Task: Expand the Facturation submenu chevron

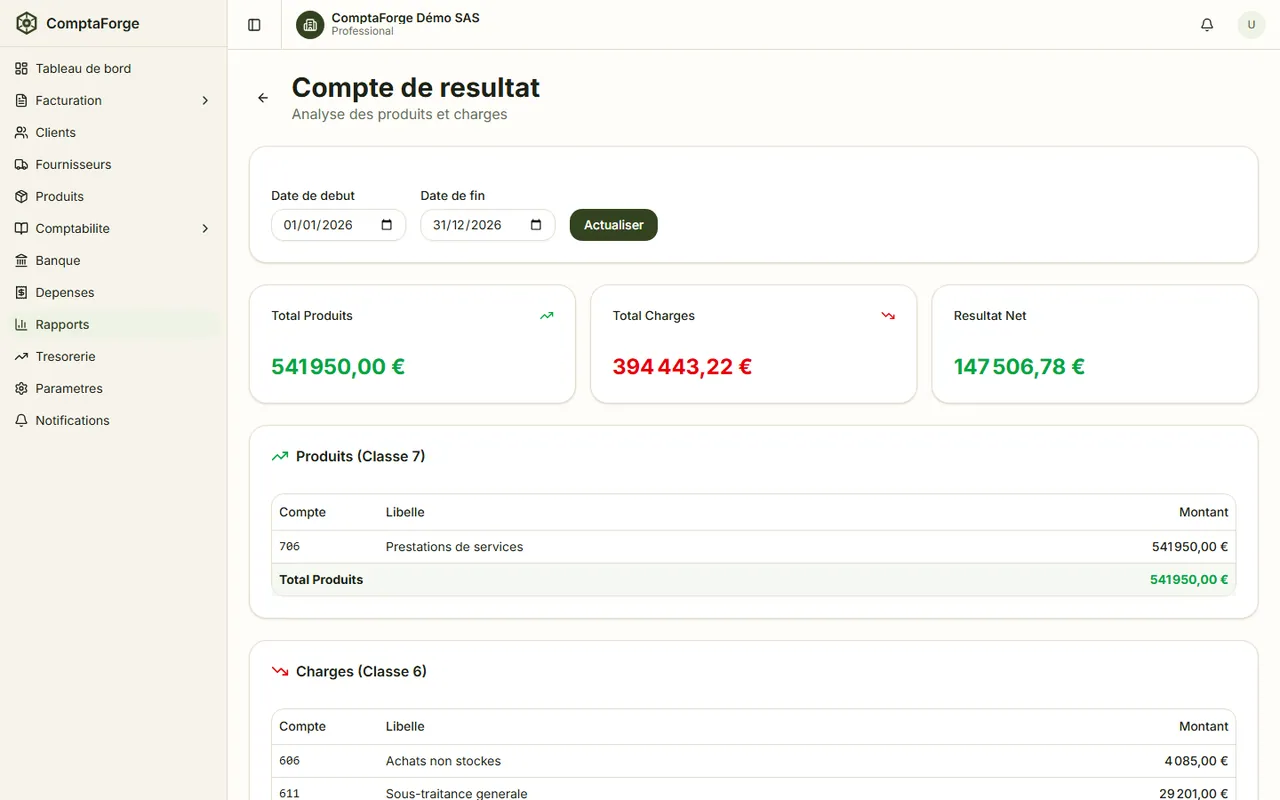Action: 205,101
